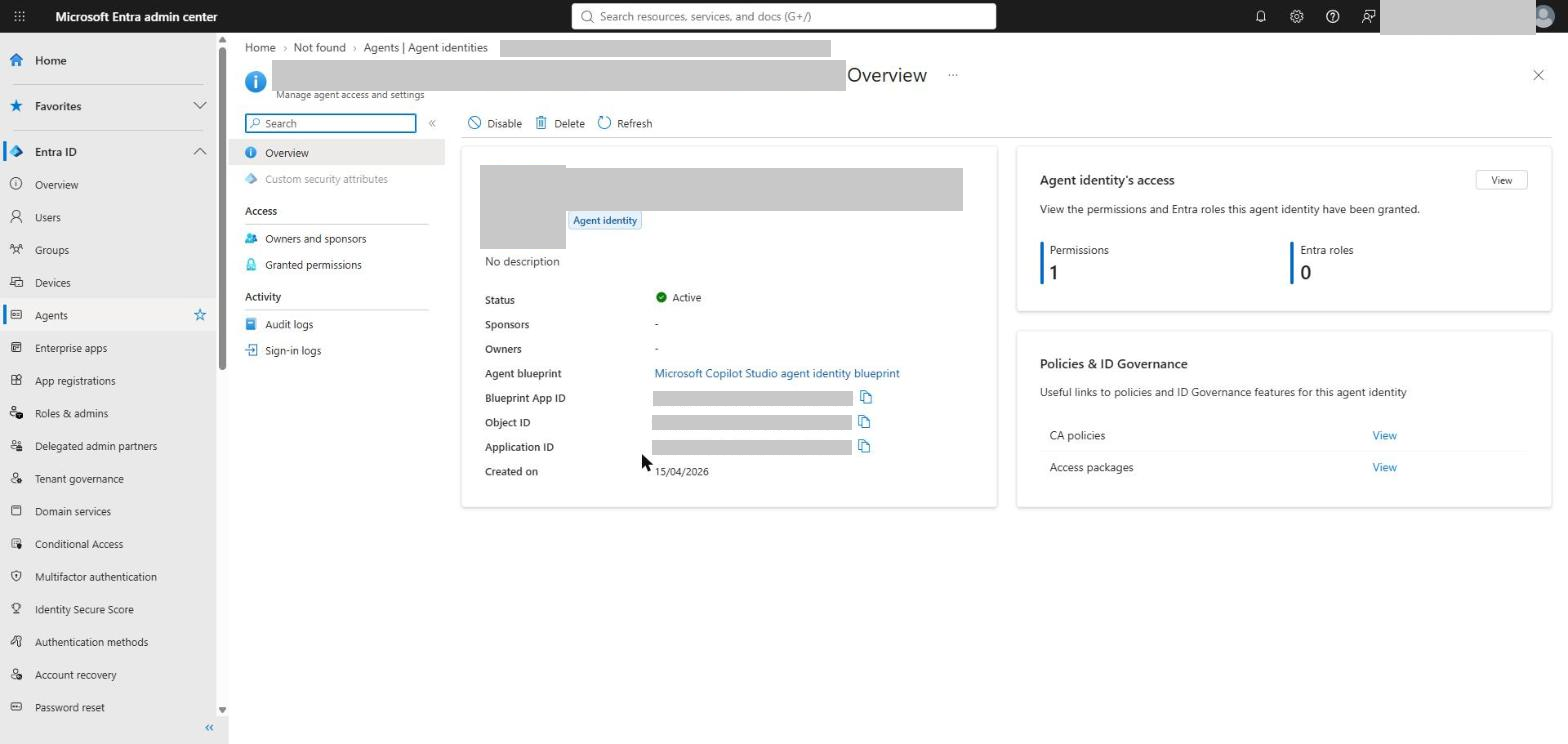This screenshot has height=744, width=1568.
Task: Open the app launcher waffle icon
Action: [x=19, y=17]
